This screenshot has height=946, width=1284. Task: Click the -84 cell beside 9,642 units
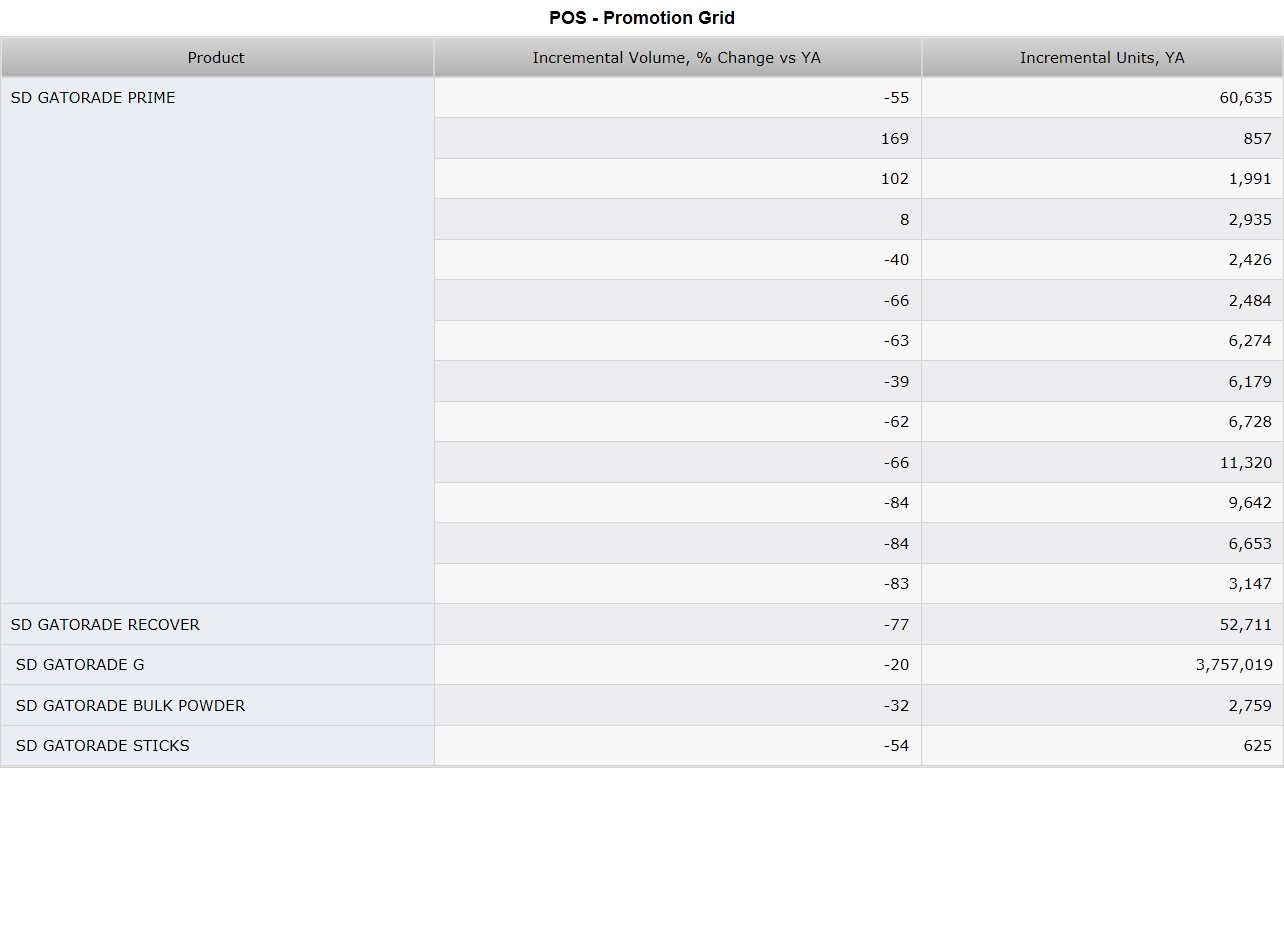[677, 503]
